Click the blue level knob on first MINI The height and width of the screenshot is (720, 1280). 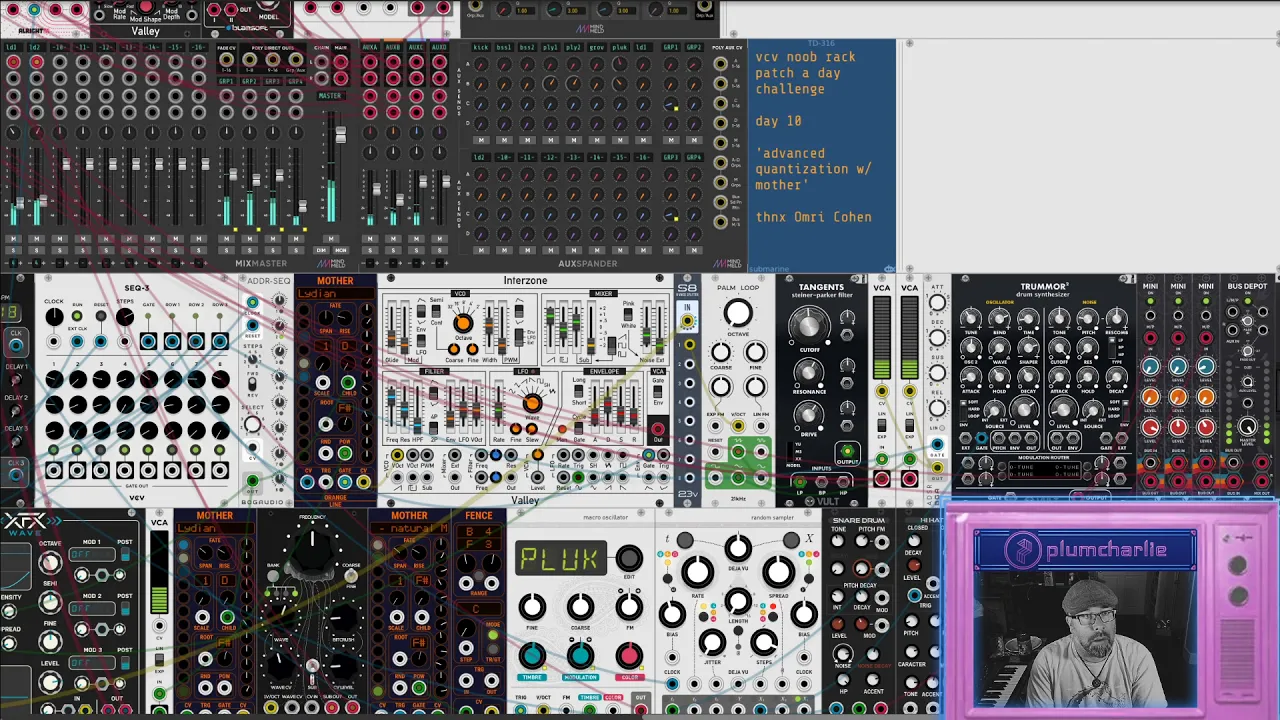pyautogui.click(x=1150, y=368)
